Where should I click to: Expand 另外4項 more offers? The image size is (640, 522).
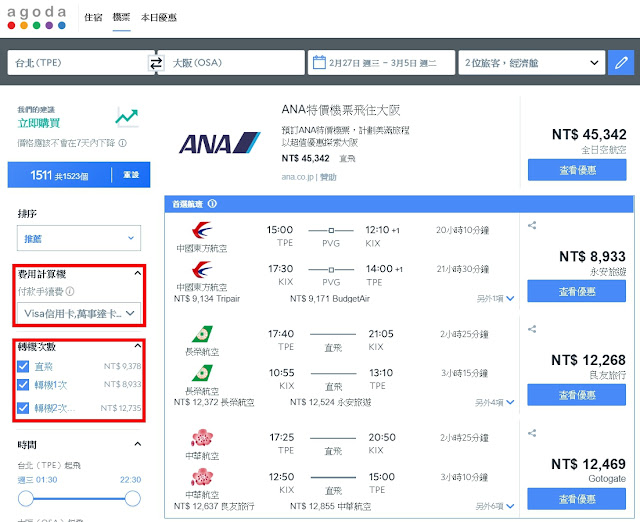494,402
